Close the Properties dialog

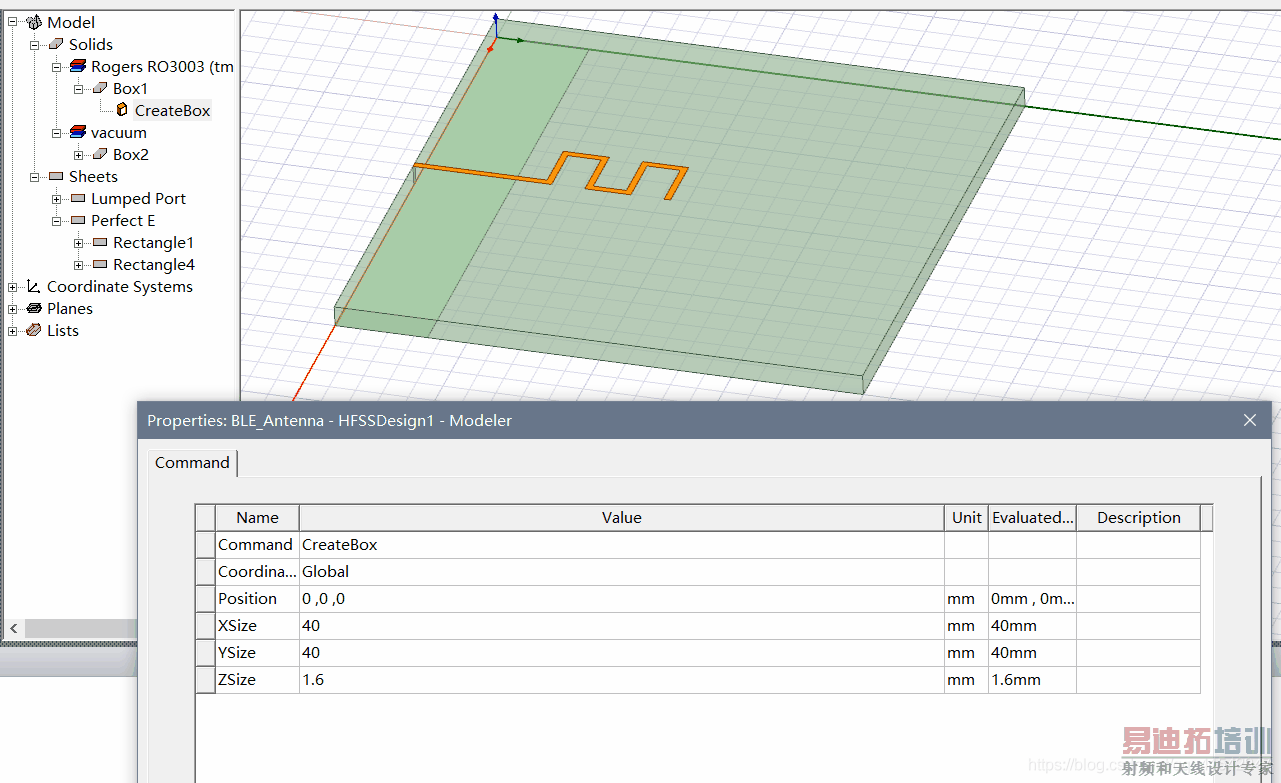click(1250, 420)
